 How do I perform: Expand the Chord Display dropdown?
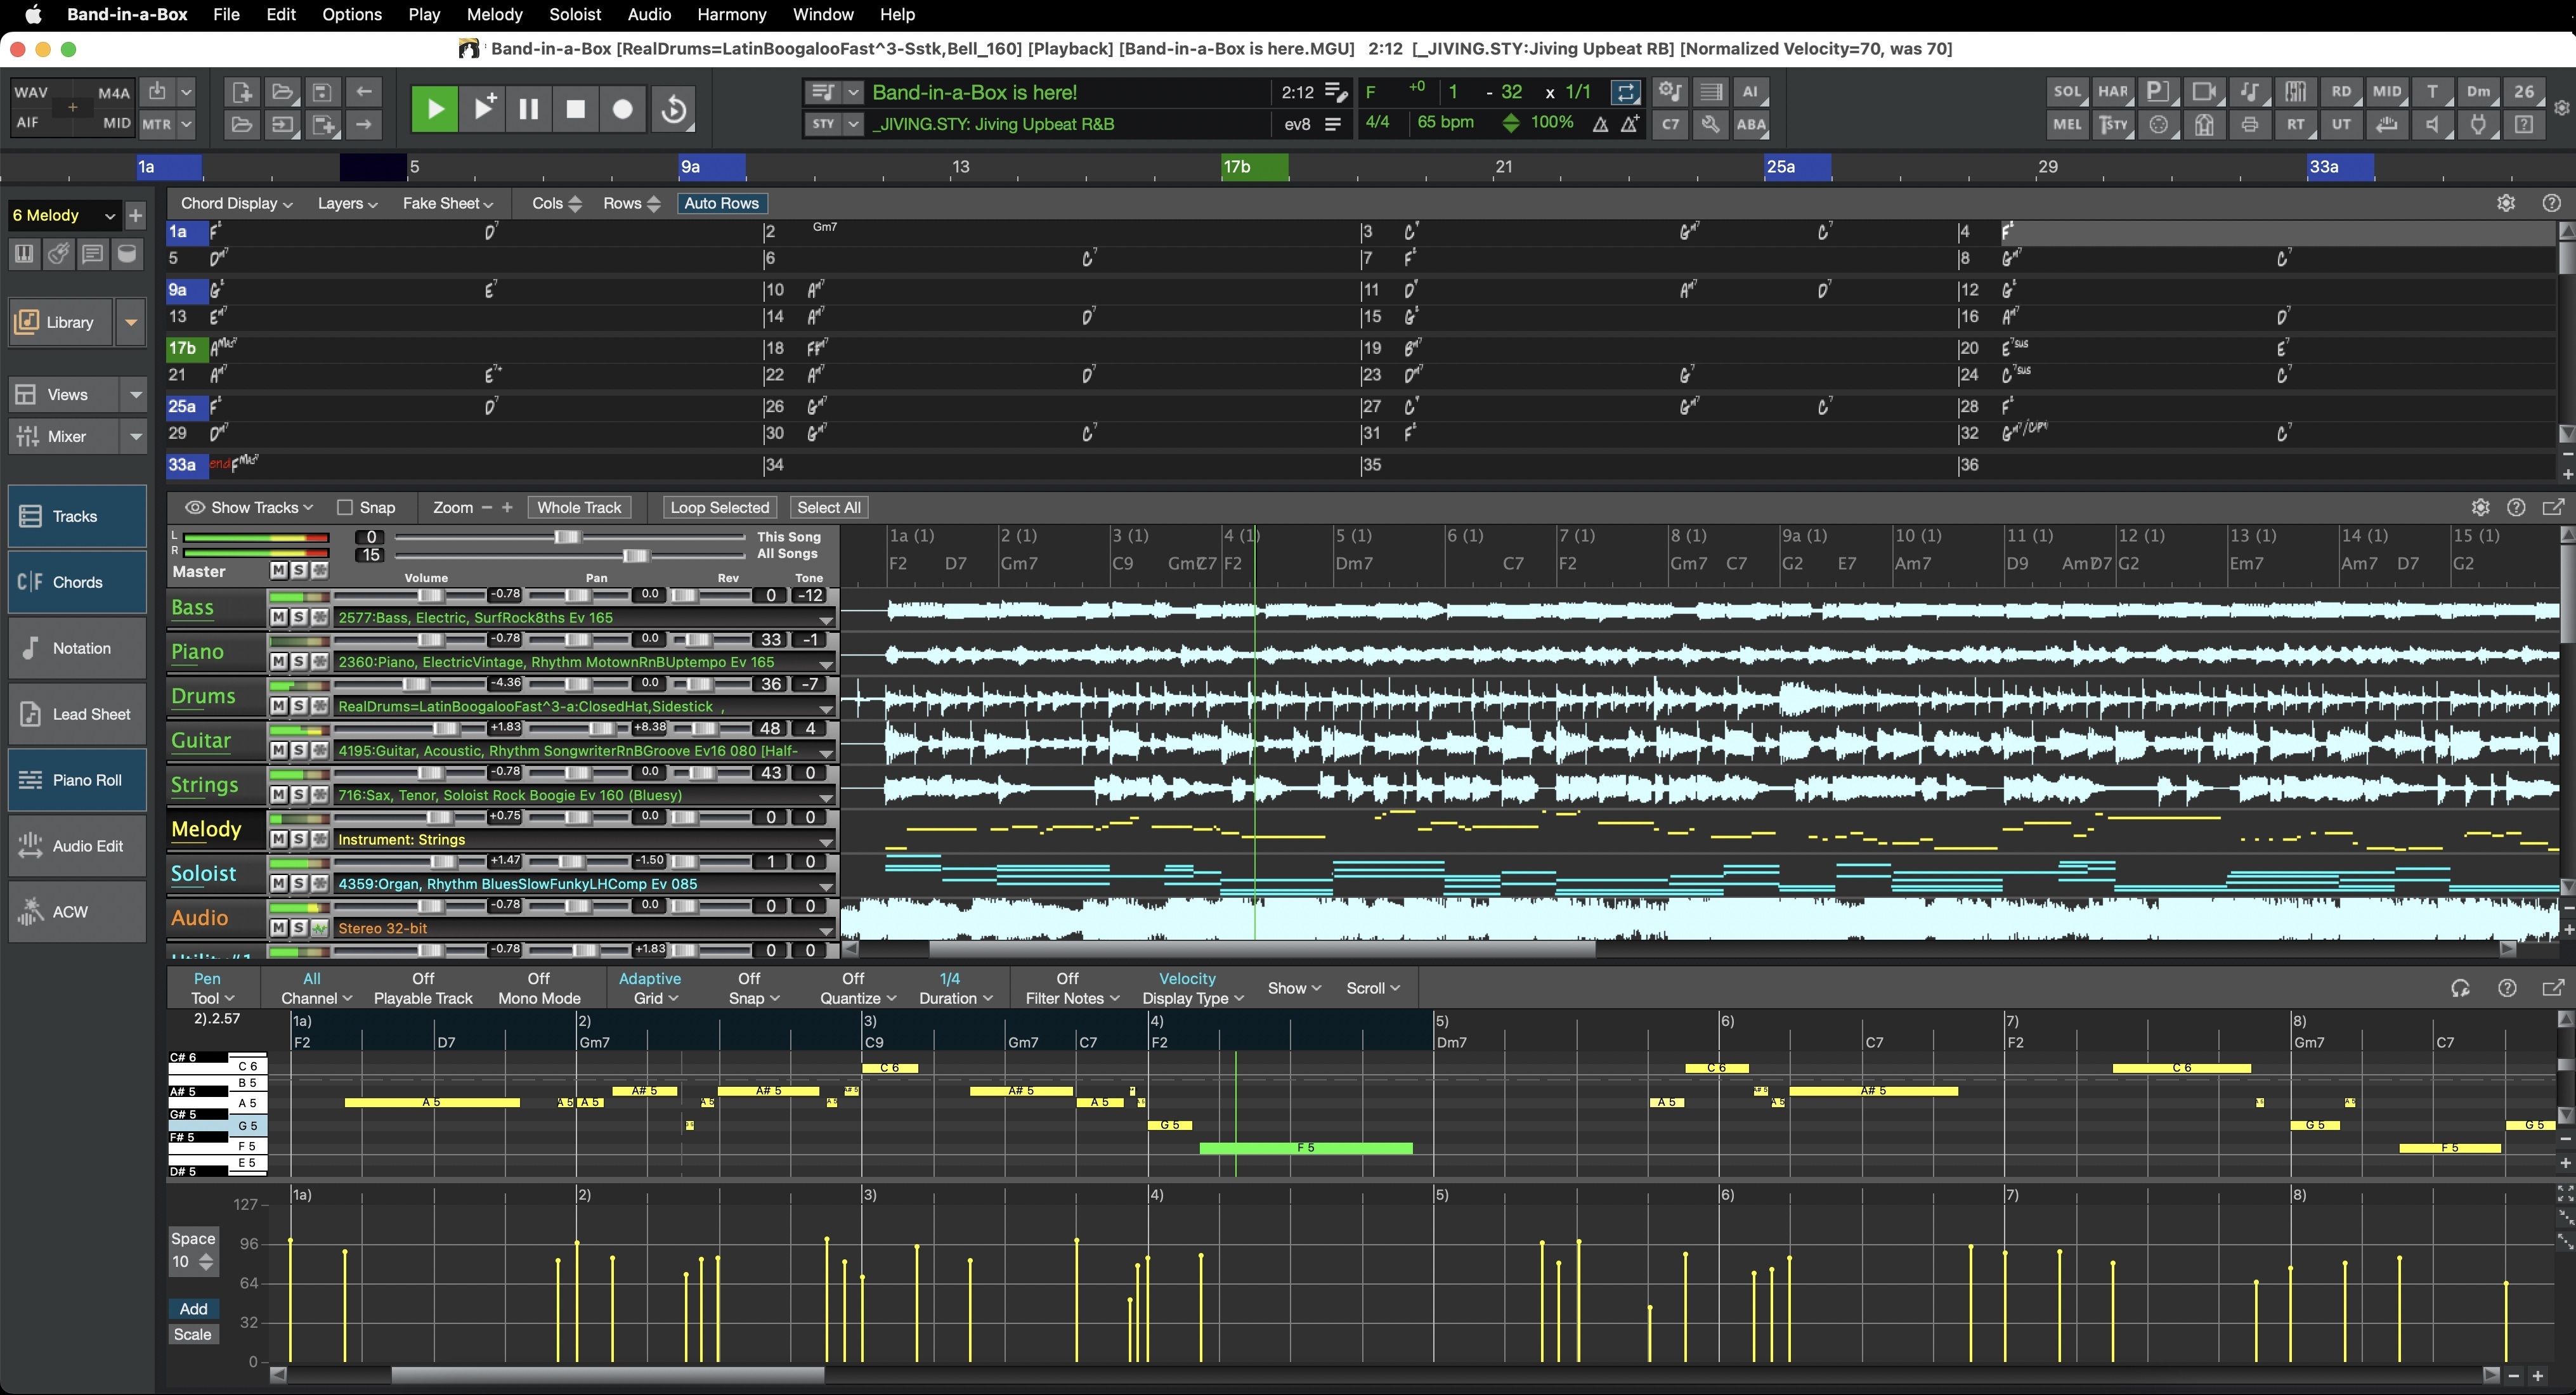tap(236, 204)
